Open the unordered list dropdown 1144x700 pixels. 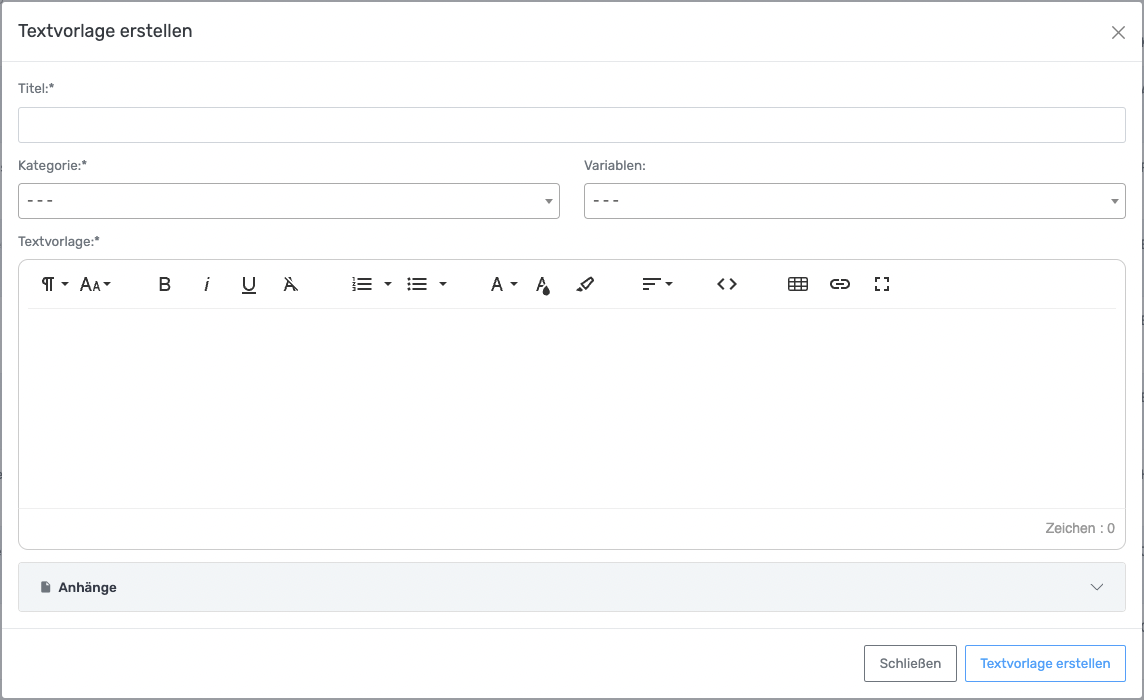coord(427,285)
